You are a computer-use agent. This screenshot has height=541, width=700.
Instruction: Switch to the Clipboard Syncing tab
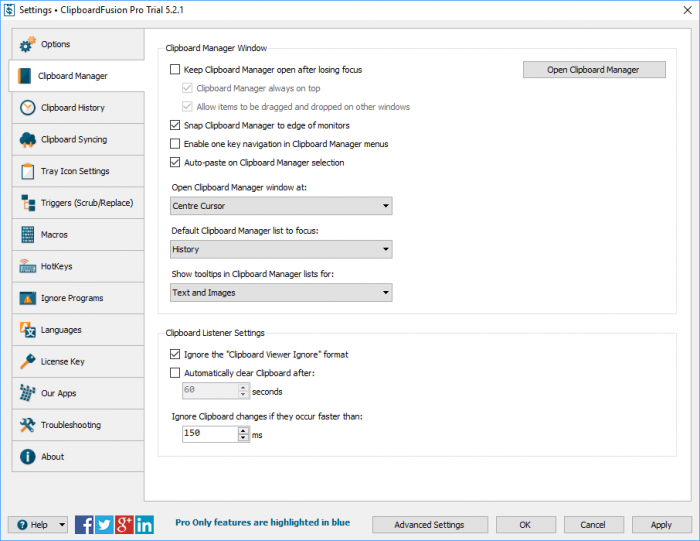tap(78, 139)
